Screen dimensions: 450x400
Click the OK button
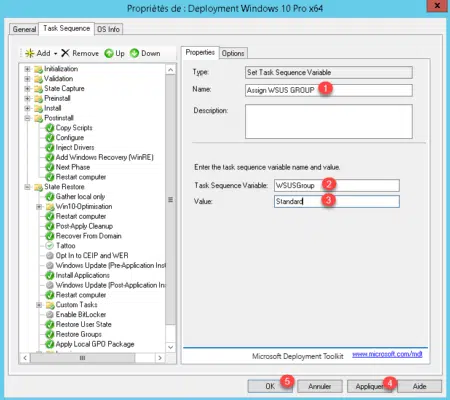click(x=270, y=386)
